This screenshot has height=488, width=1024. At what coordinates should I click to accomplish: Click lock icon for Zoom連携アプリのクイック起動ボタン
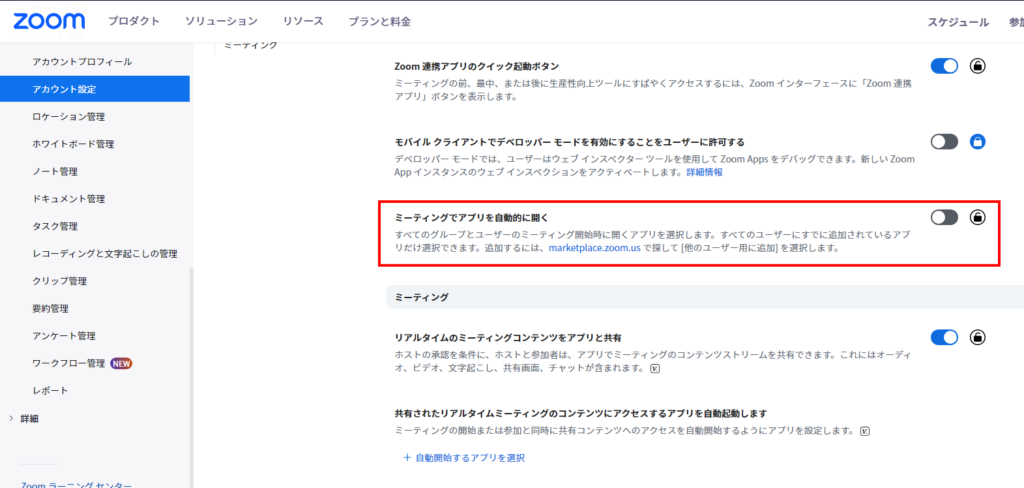coord(977,66)
